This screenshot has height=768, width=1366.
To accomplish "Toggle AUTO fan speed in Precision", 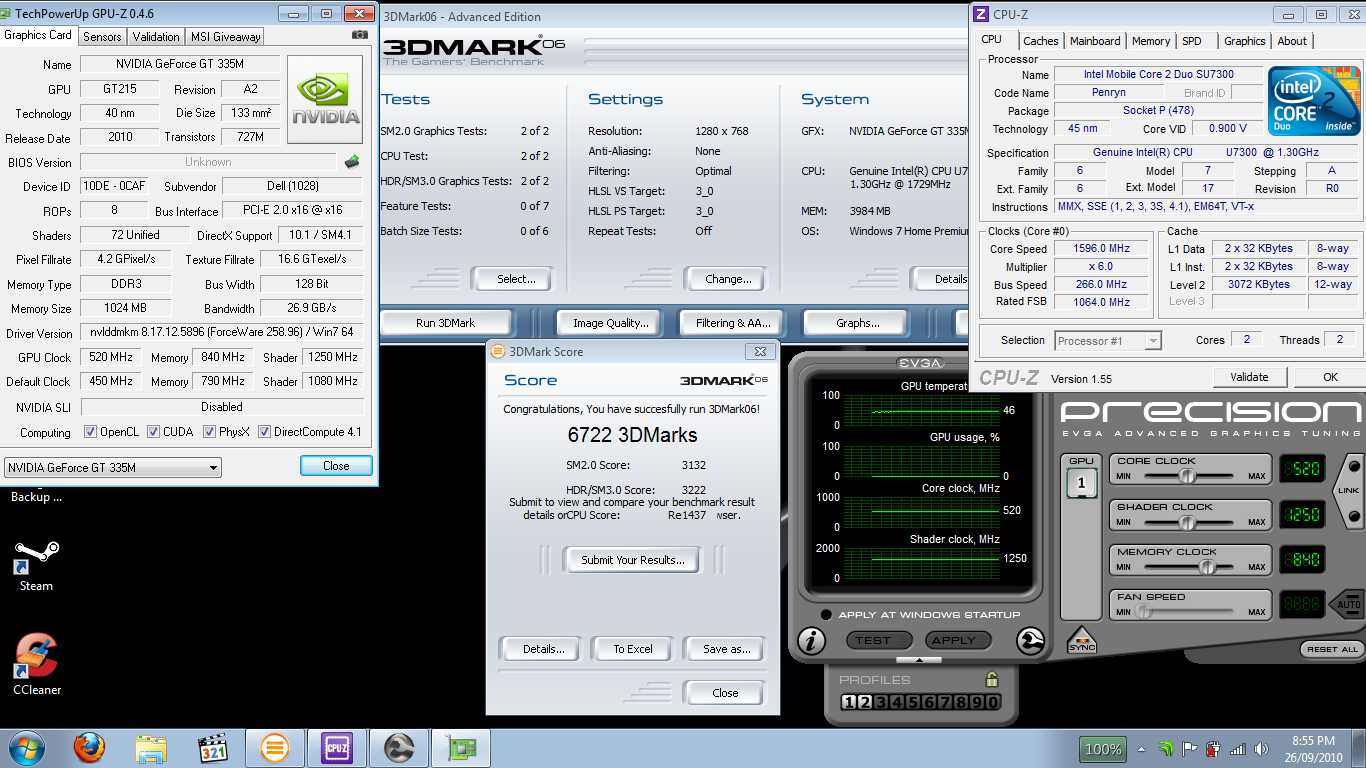I will (x=1345, y=604).
